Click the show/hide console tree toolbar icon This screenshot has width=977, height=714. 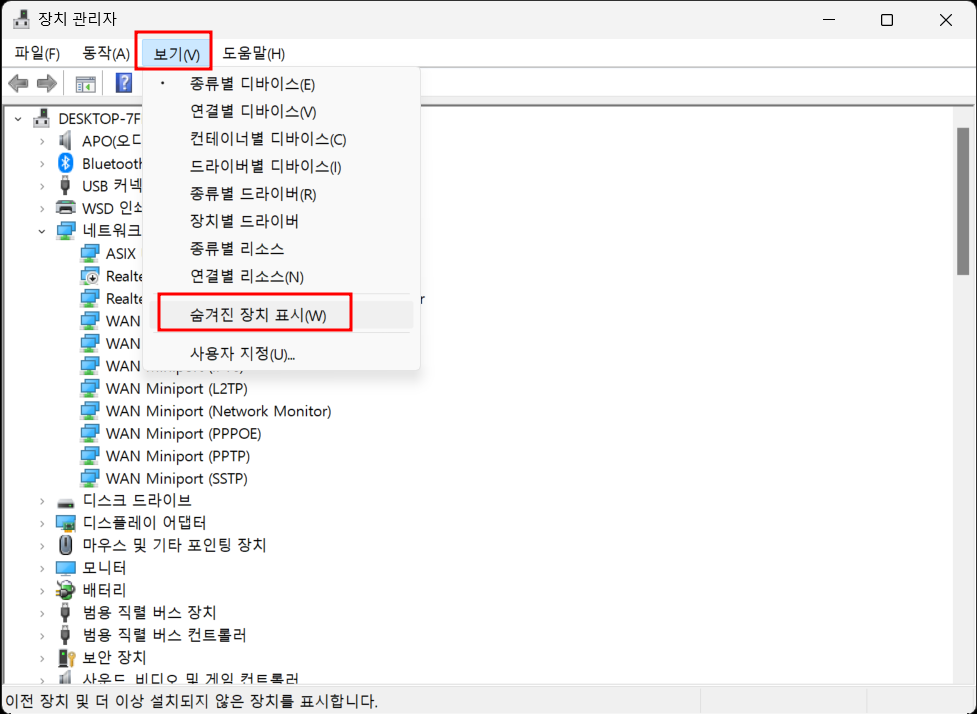(x=88, y=83)
